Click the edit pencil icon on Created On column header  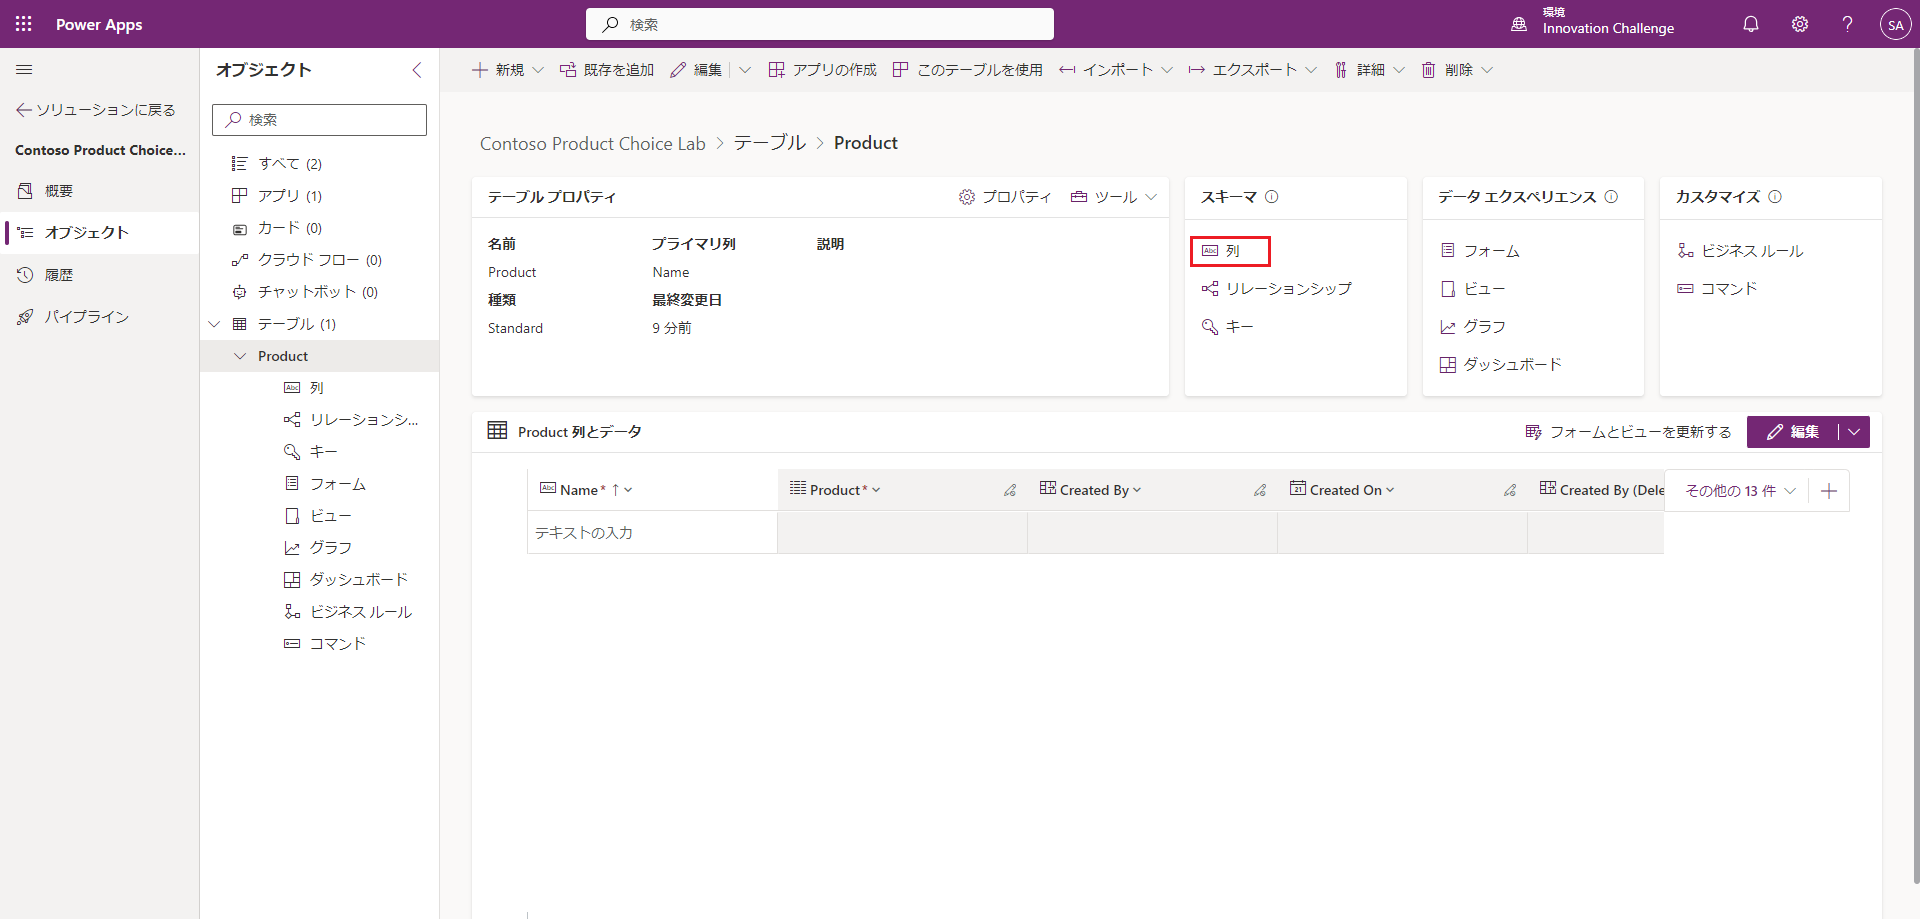pyautogui.click(x=1510, y=490)
